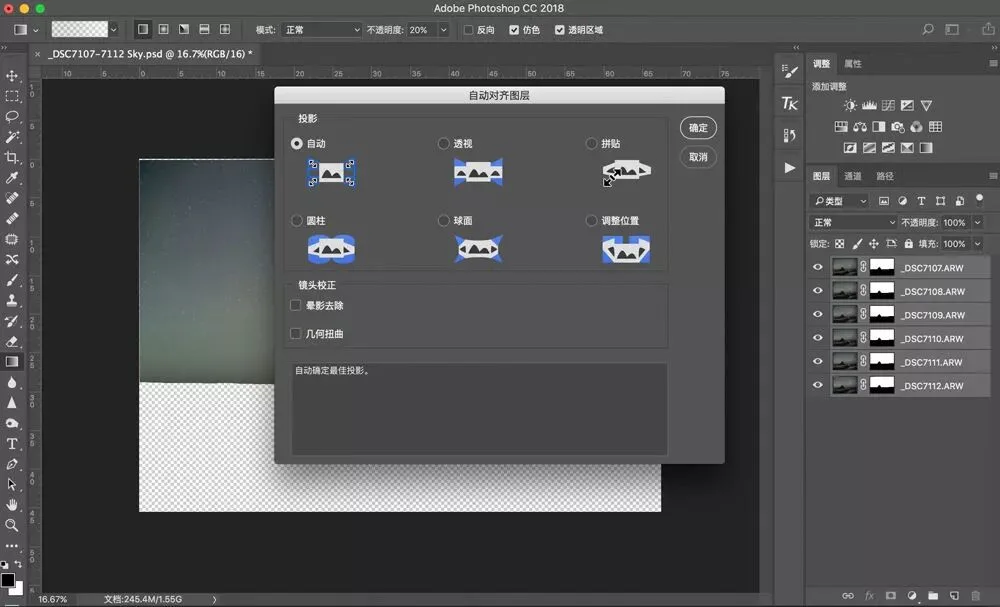Select the Horizontal Type tool
The image size is (1000, 607).
[11, 443]
